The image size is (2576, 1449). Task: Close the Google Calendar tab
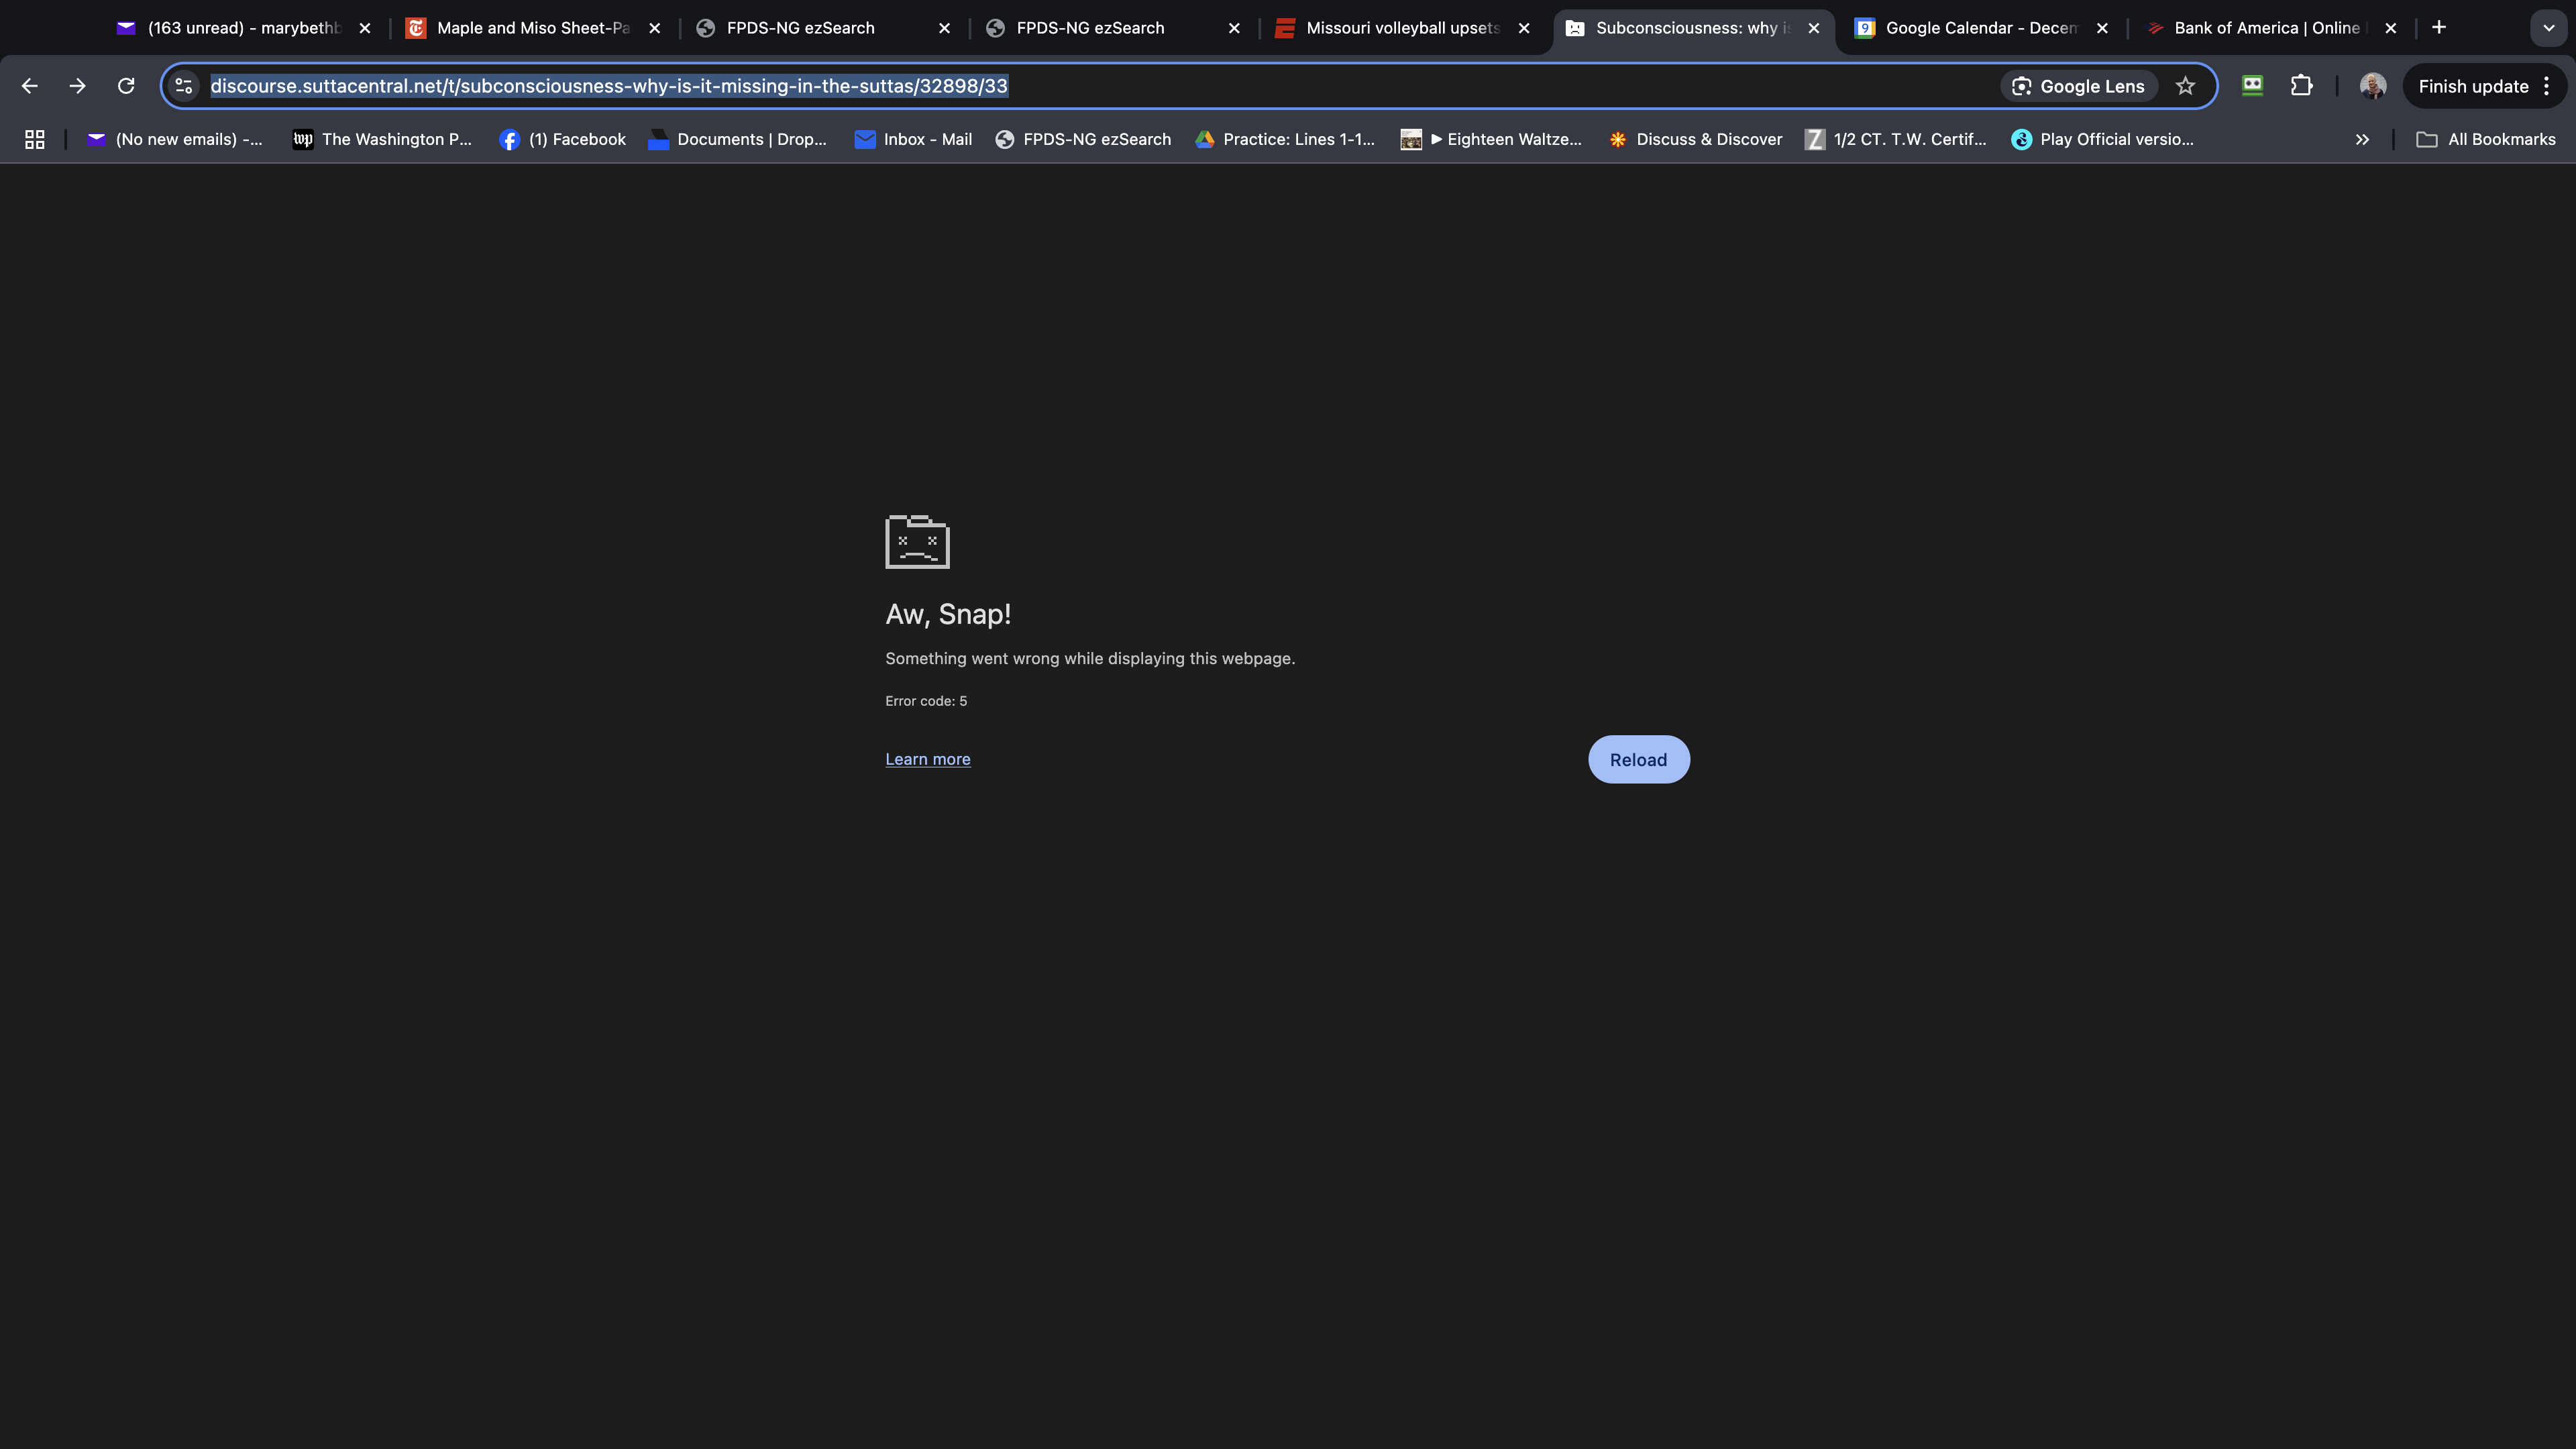(x=2102, y=28)
